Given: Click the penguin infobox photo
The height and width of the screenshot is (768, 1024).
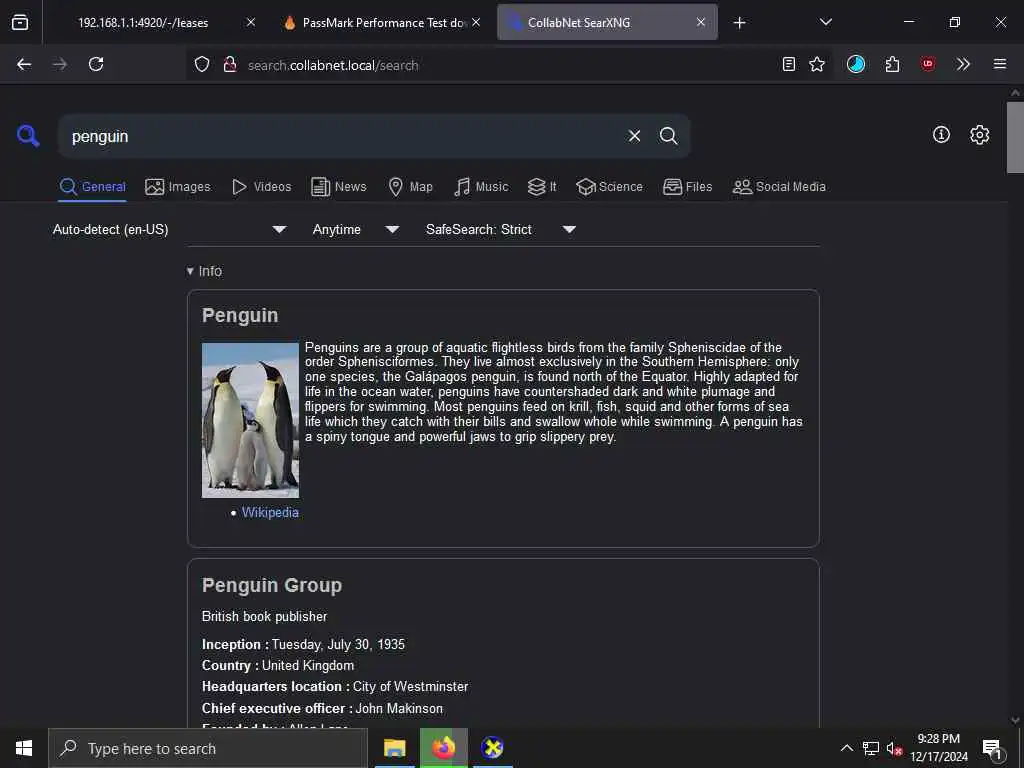Looking at the screenshot, I should (250, 420).
